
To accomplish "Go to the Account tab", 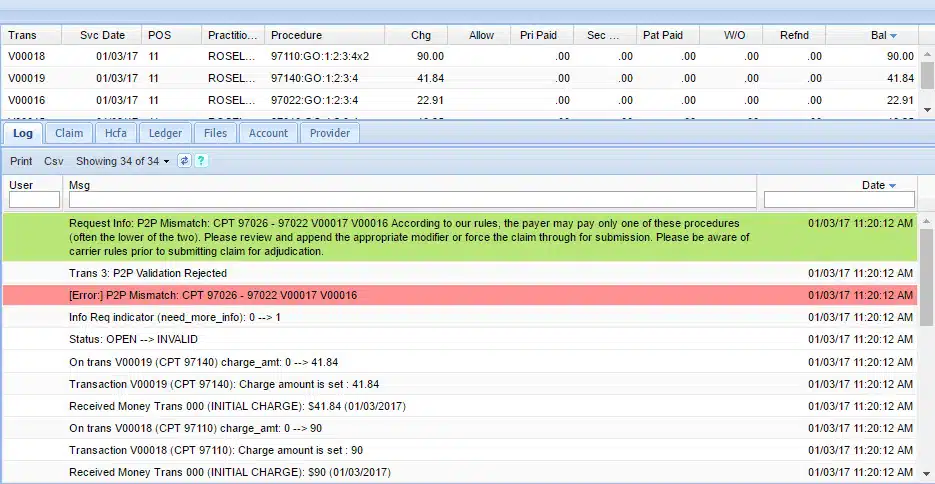I will (x=268, y=133).
